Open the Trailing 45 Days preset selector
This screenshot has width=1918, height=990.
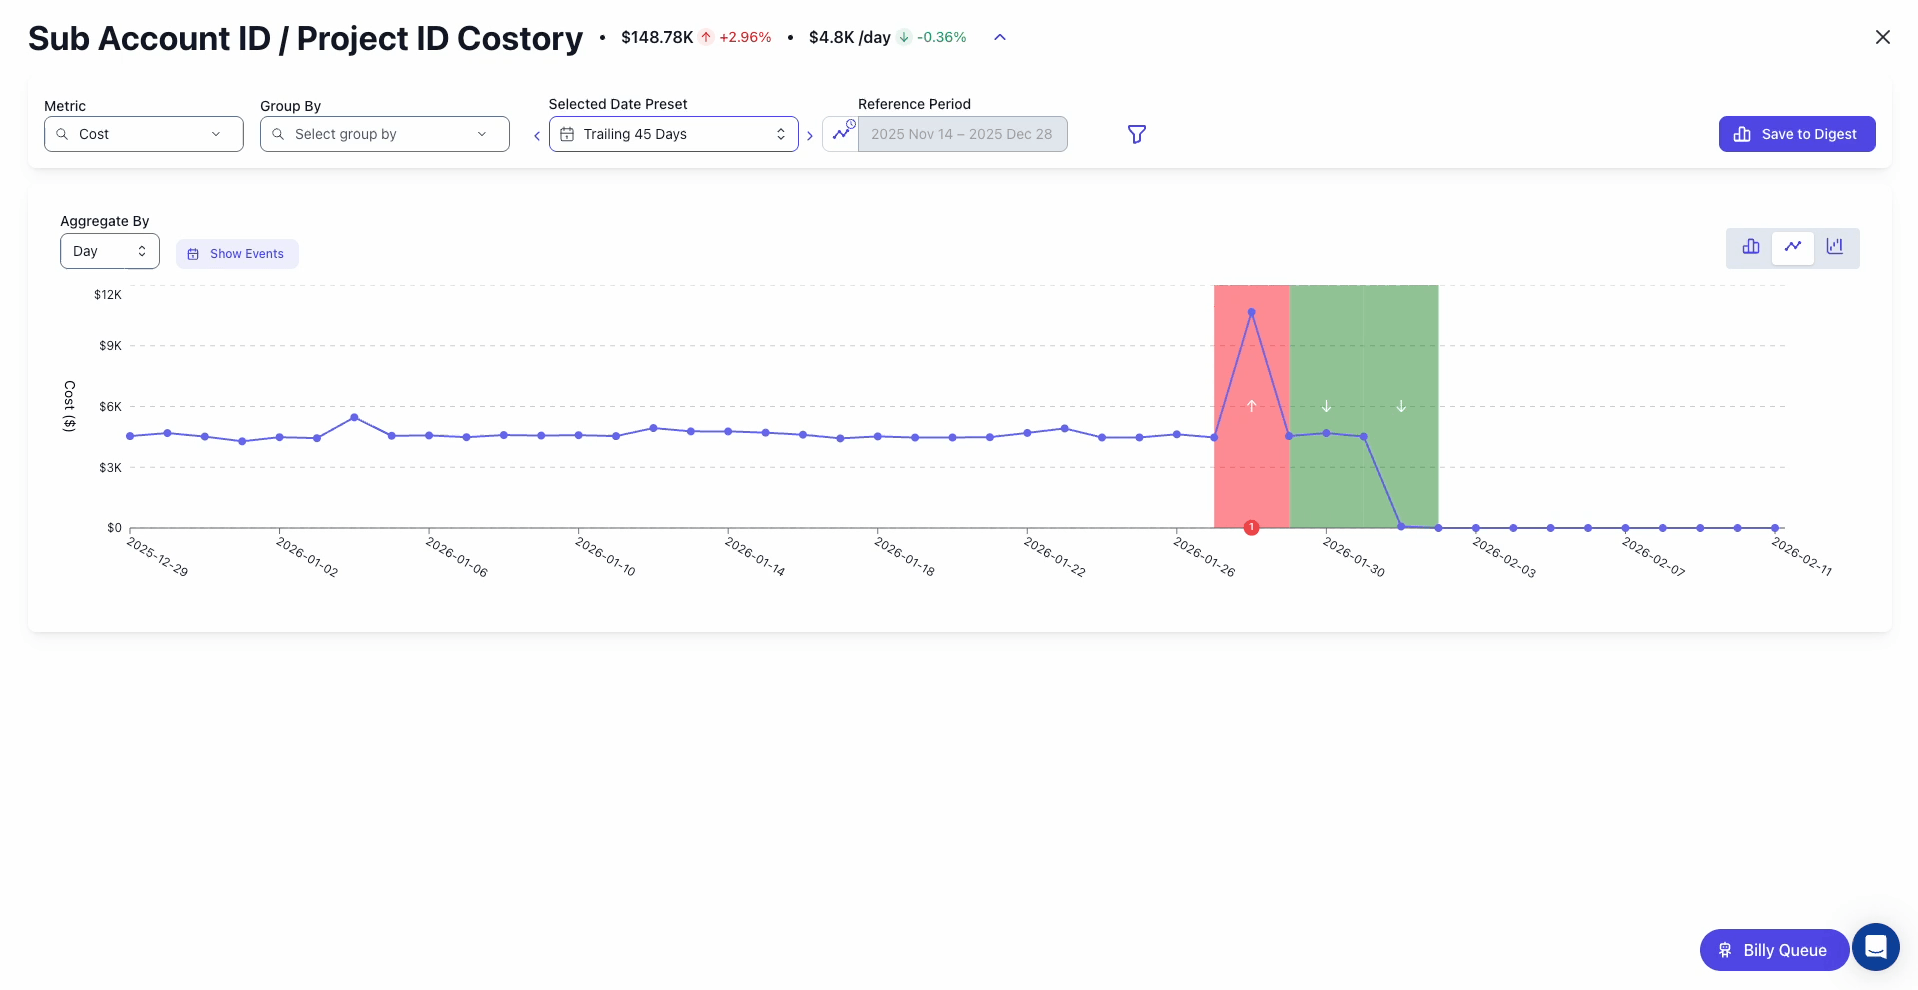[x=673, y=134]
